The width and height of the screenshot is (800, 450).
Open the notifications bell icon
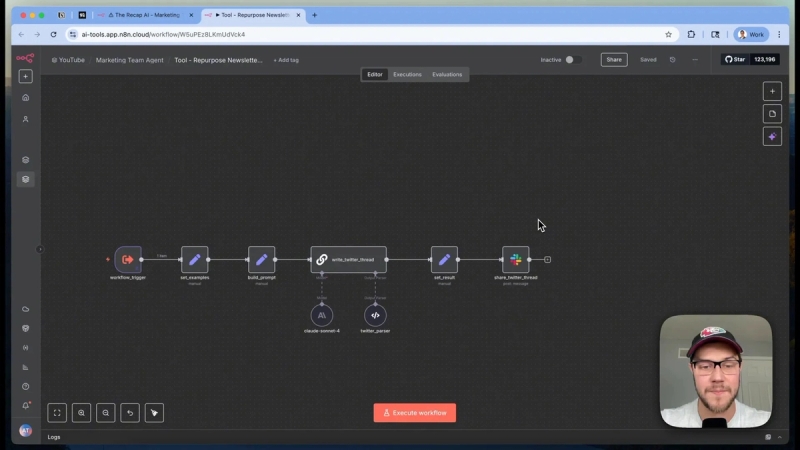(26, 406)
